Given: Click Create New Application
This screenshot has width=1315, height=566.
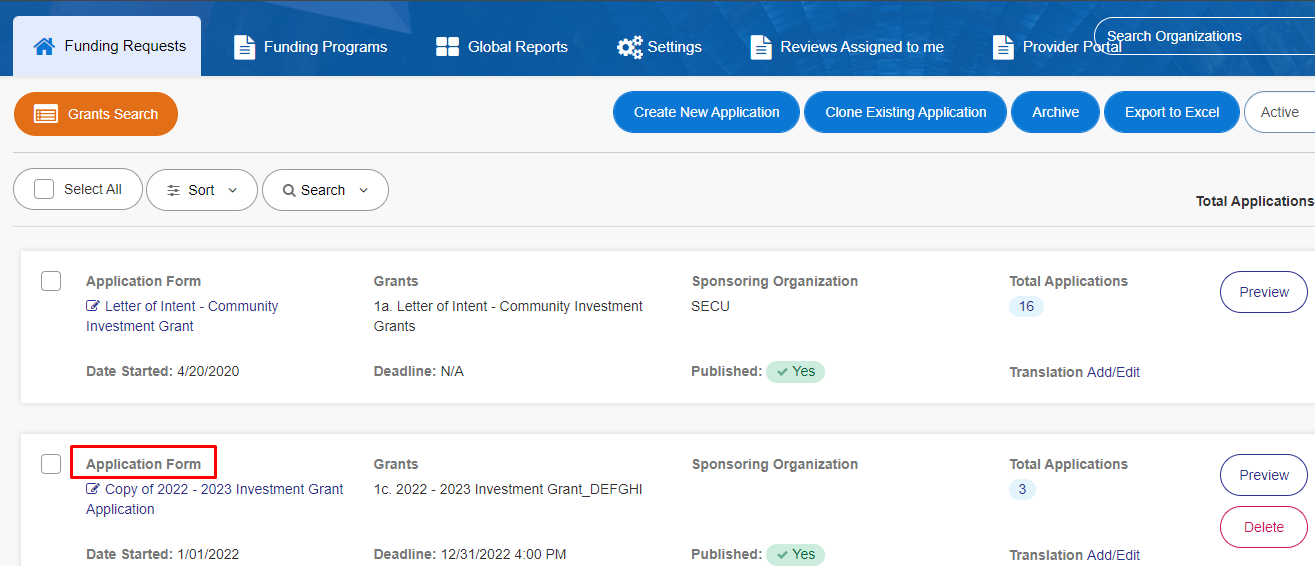Looking at the screenshot, I should coord(706,112).
